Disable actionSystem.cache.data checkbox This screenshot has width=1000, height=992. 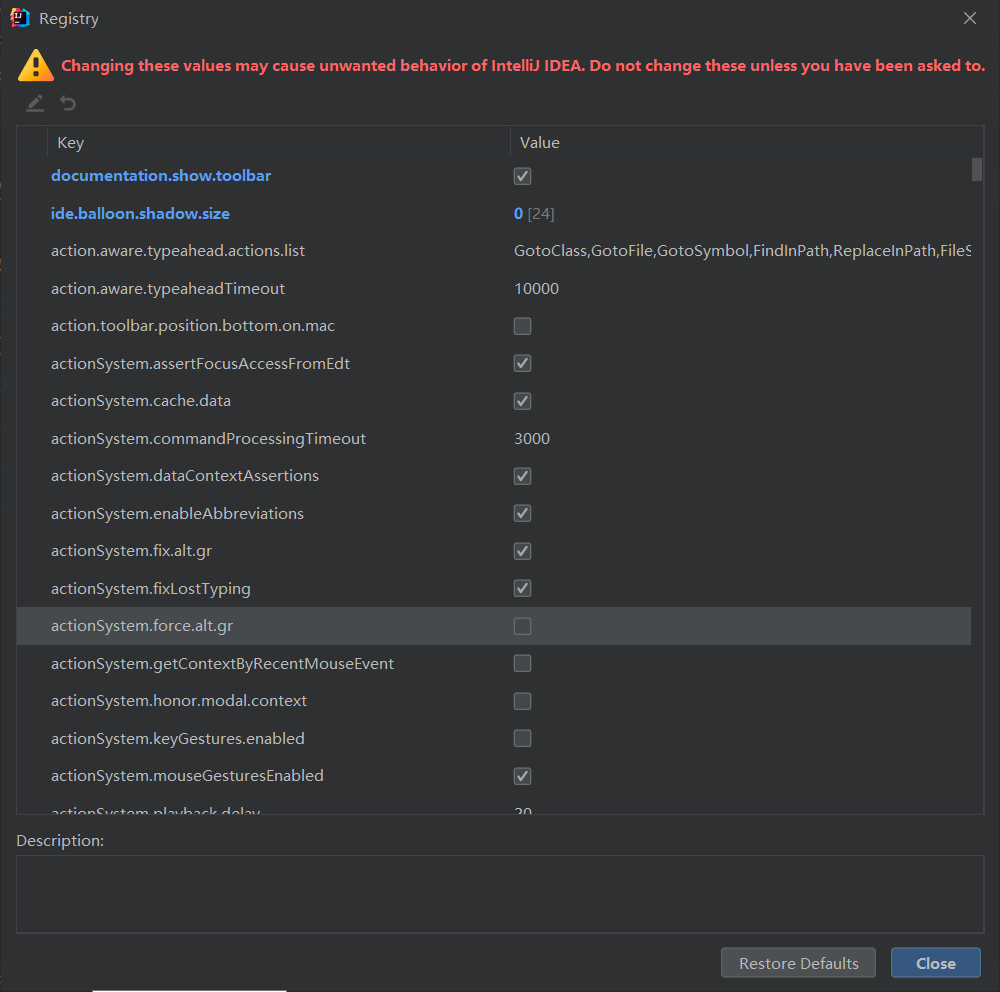pos(522,401)
